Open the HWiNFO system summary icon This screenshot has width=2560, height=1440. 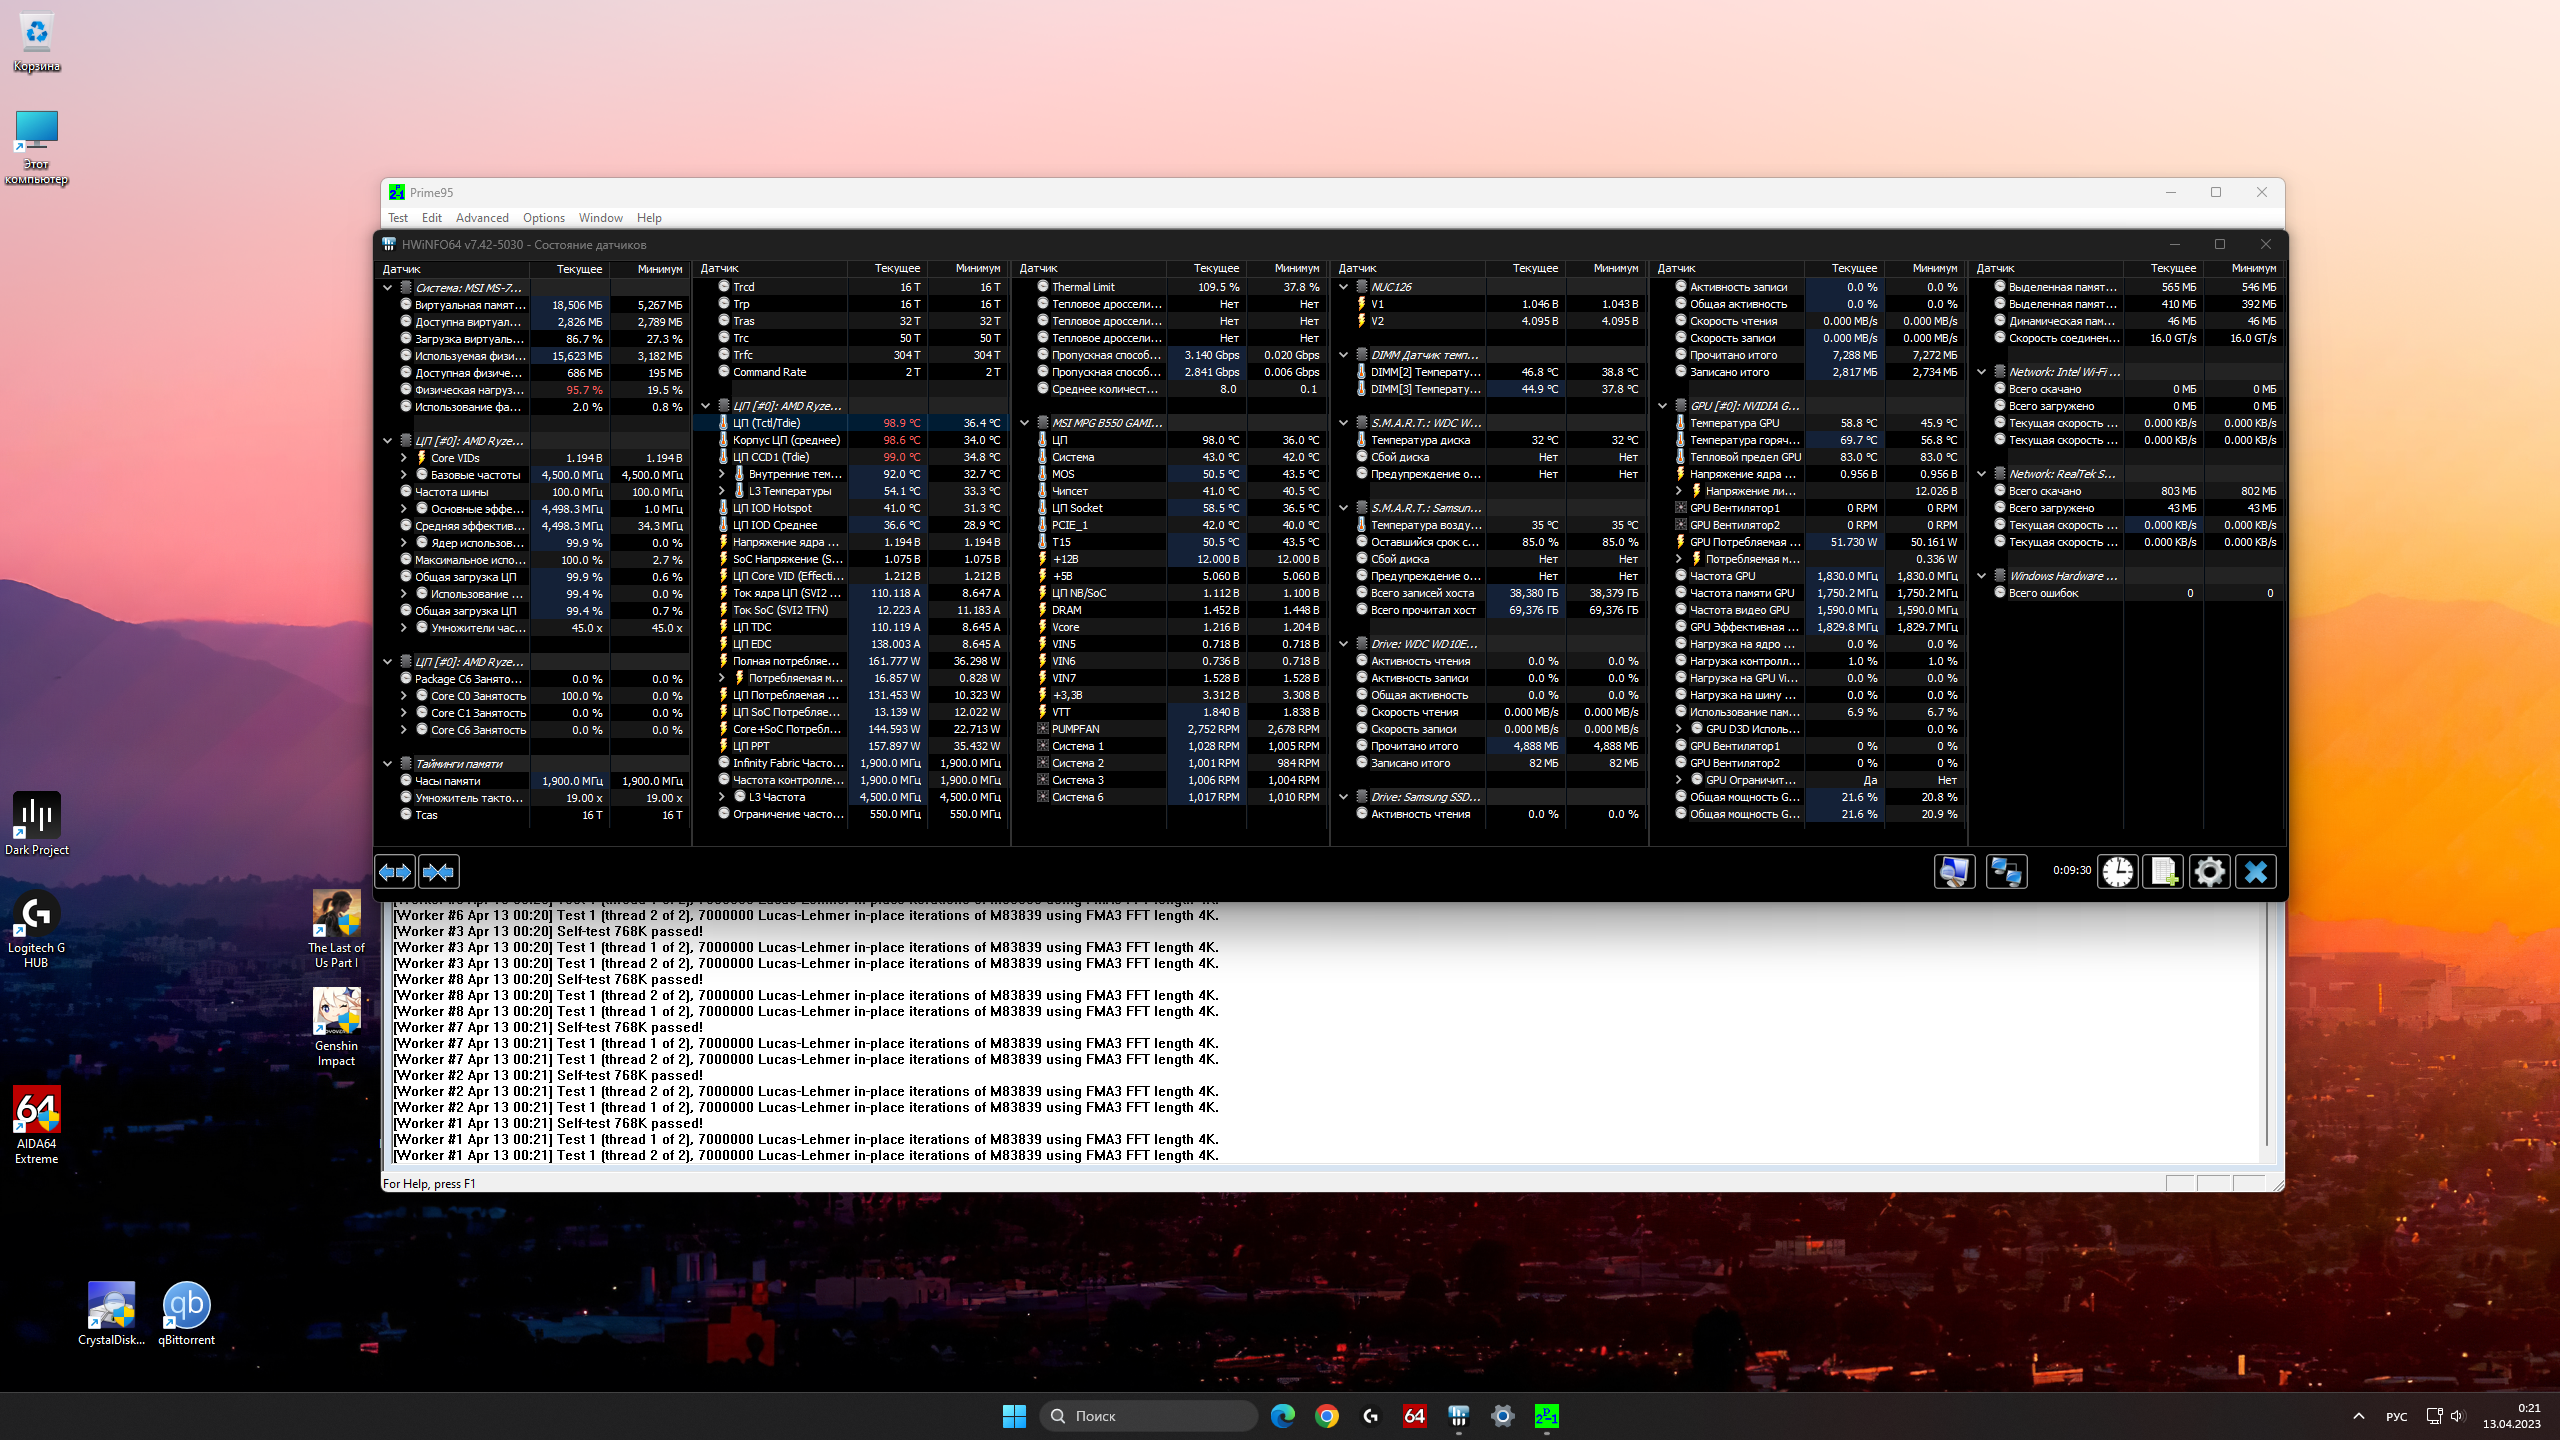[1954, 872]
